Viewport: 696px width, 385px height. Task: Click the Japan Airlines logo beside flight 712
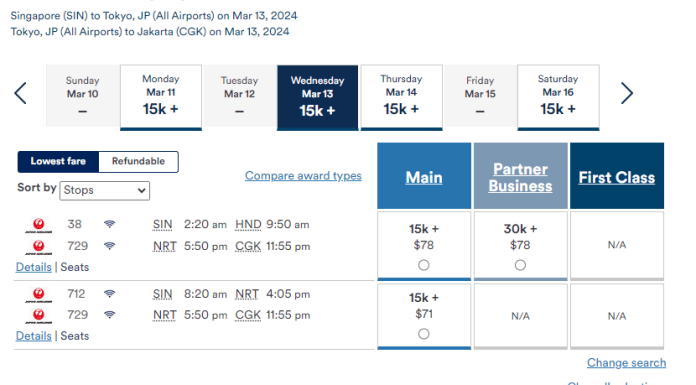[39, 294]
